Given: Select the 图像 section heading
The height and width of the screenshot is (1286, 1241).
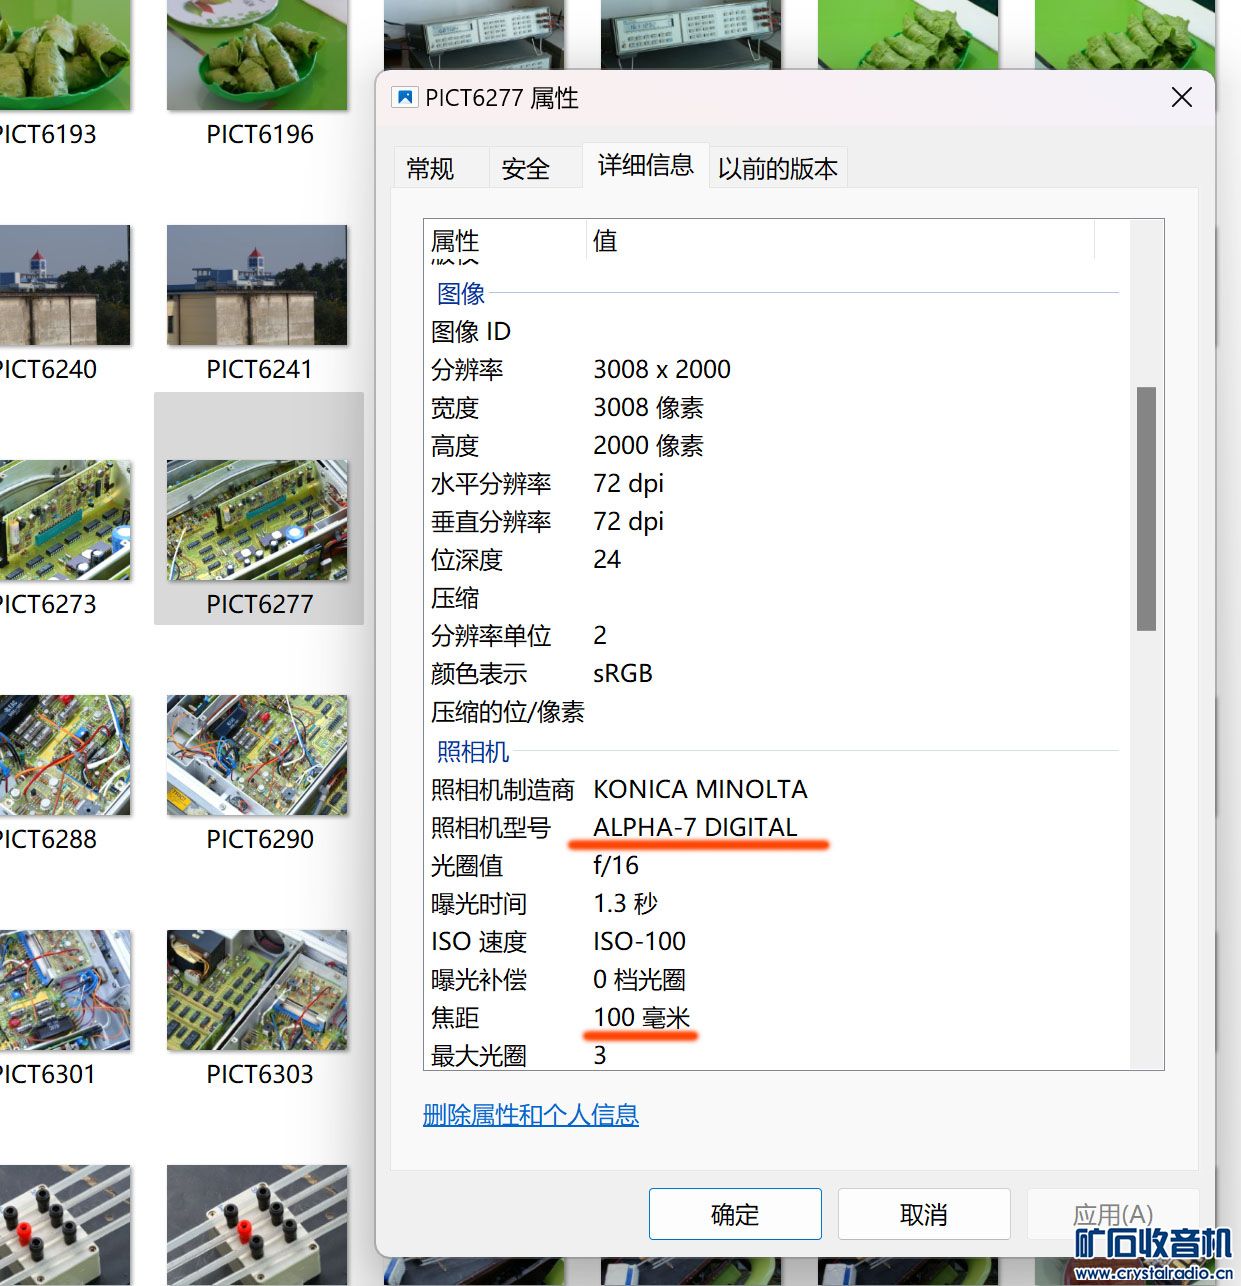Looking at the screenshot, I should [461, 293].
